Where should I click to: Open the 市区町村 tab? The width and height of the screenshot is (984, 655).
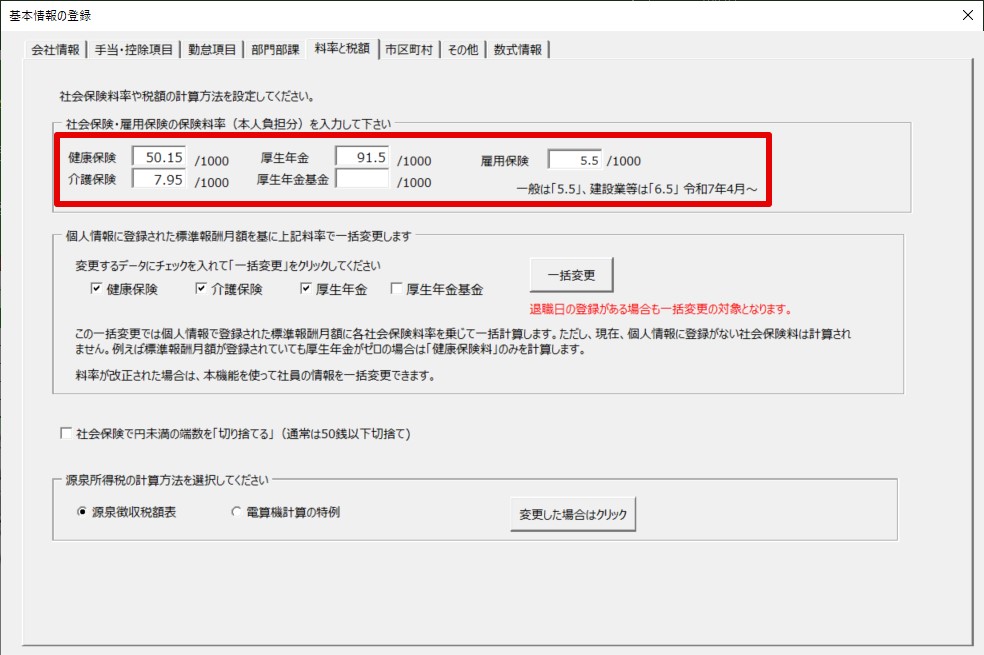(409, 49)
